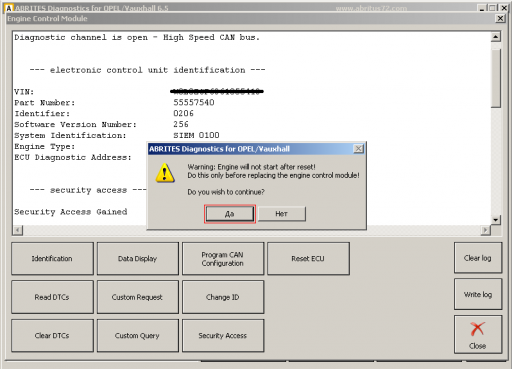Open Custom Query

tap(138, 336)
